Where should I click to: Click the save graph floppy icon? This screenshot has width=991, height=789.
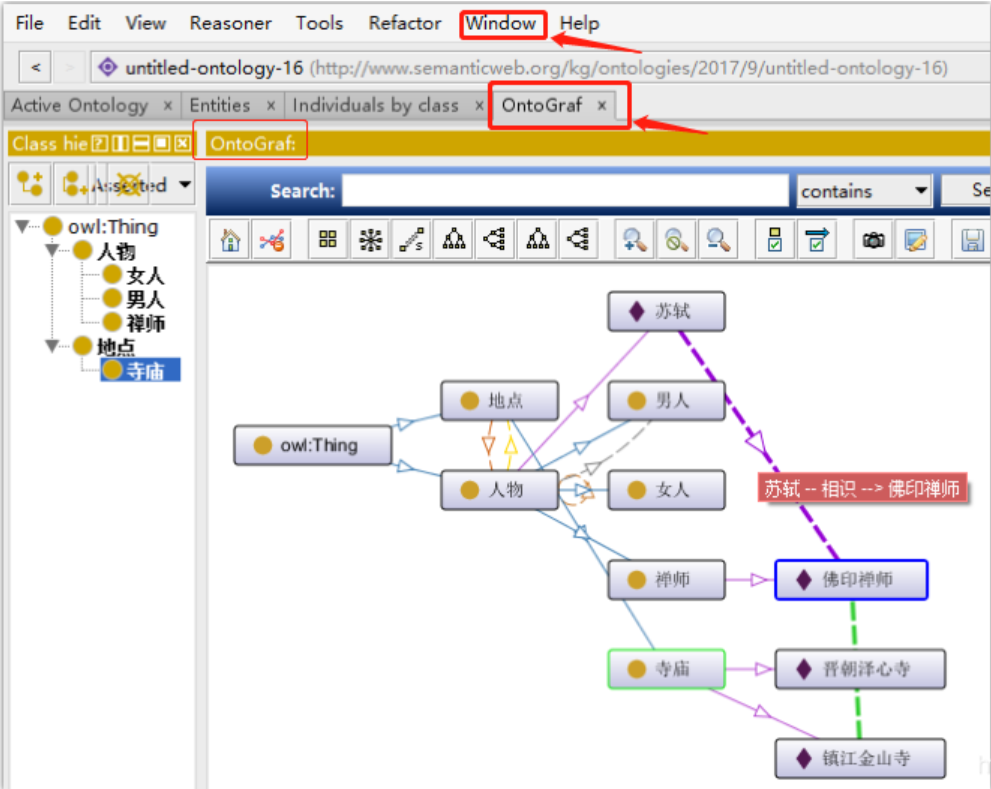[x=970, y=240]
